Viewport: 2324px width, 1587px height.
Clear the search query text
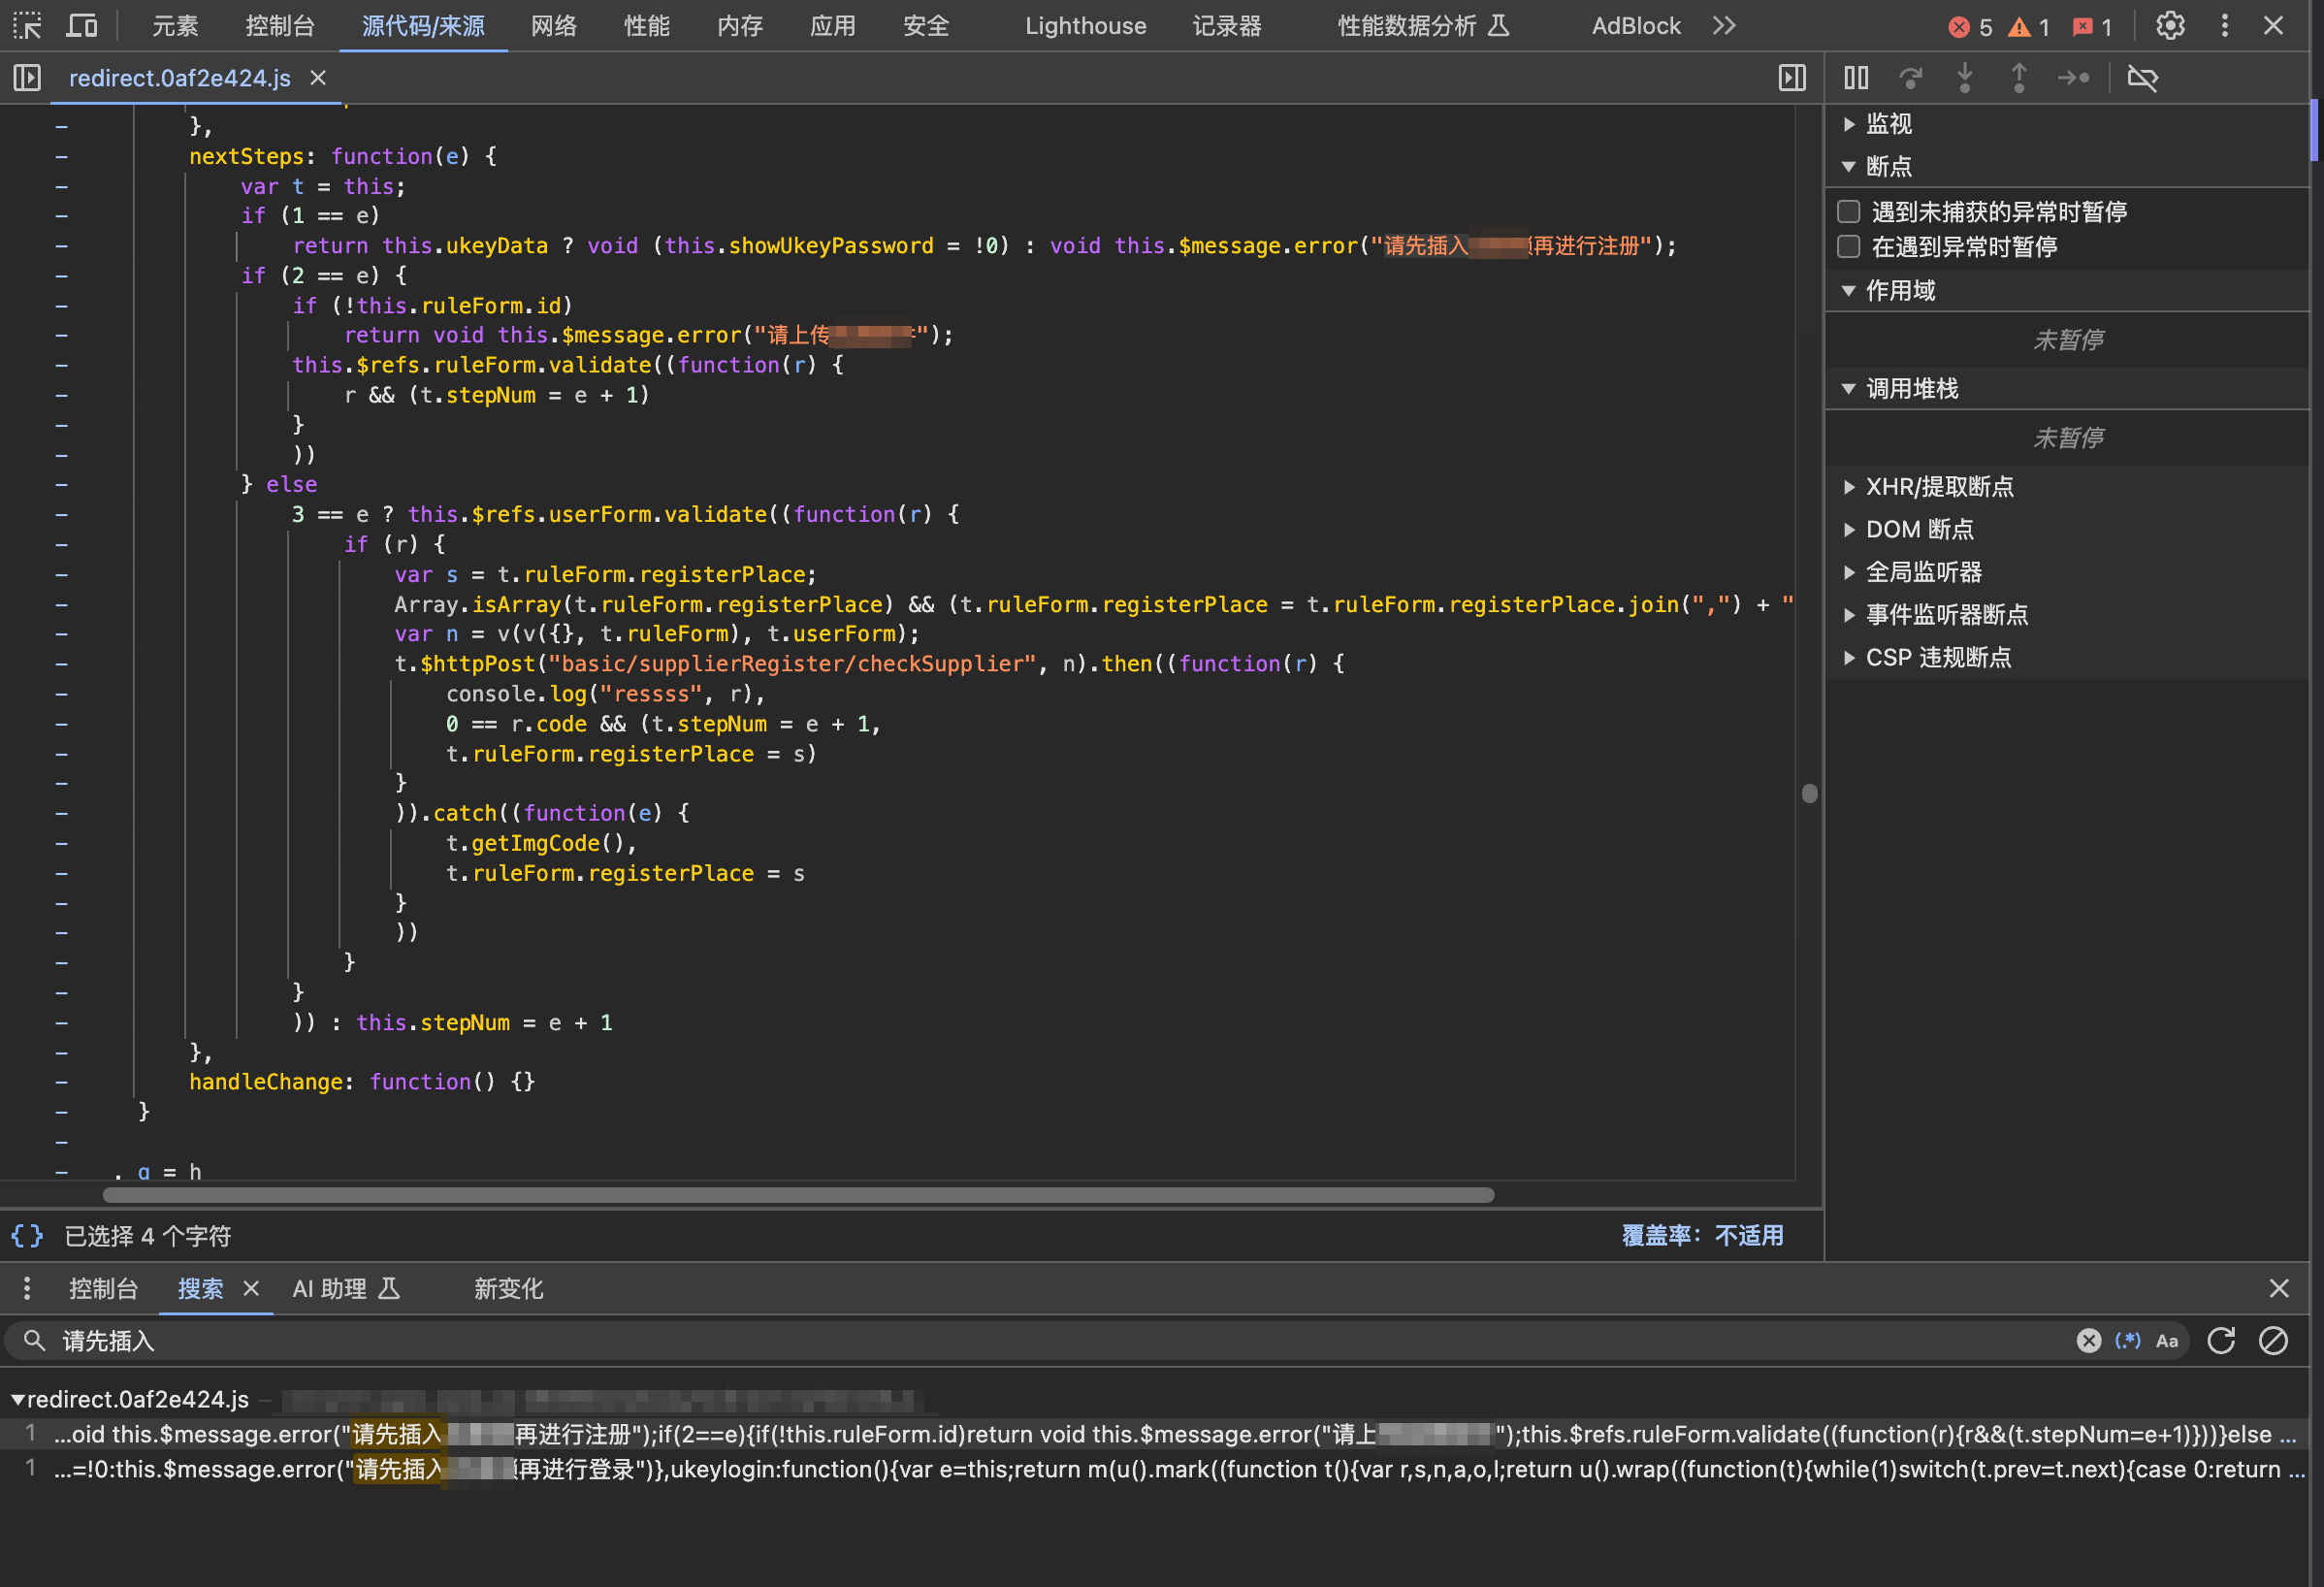point(2089,1341)
